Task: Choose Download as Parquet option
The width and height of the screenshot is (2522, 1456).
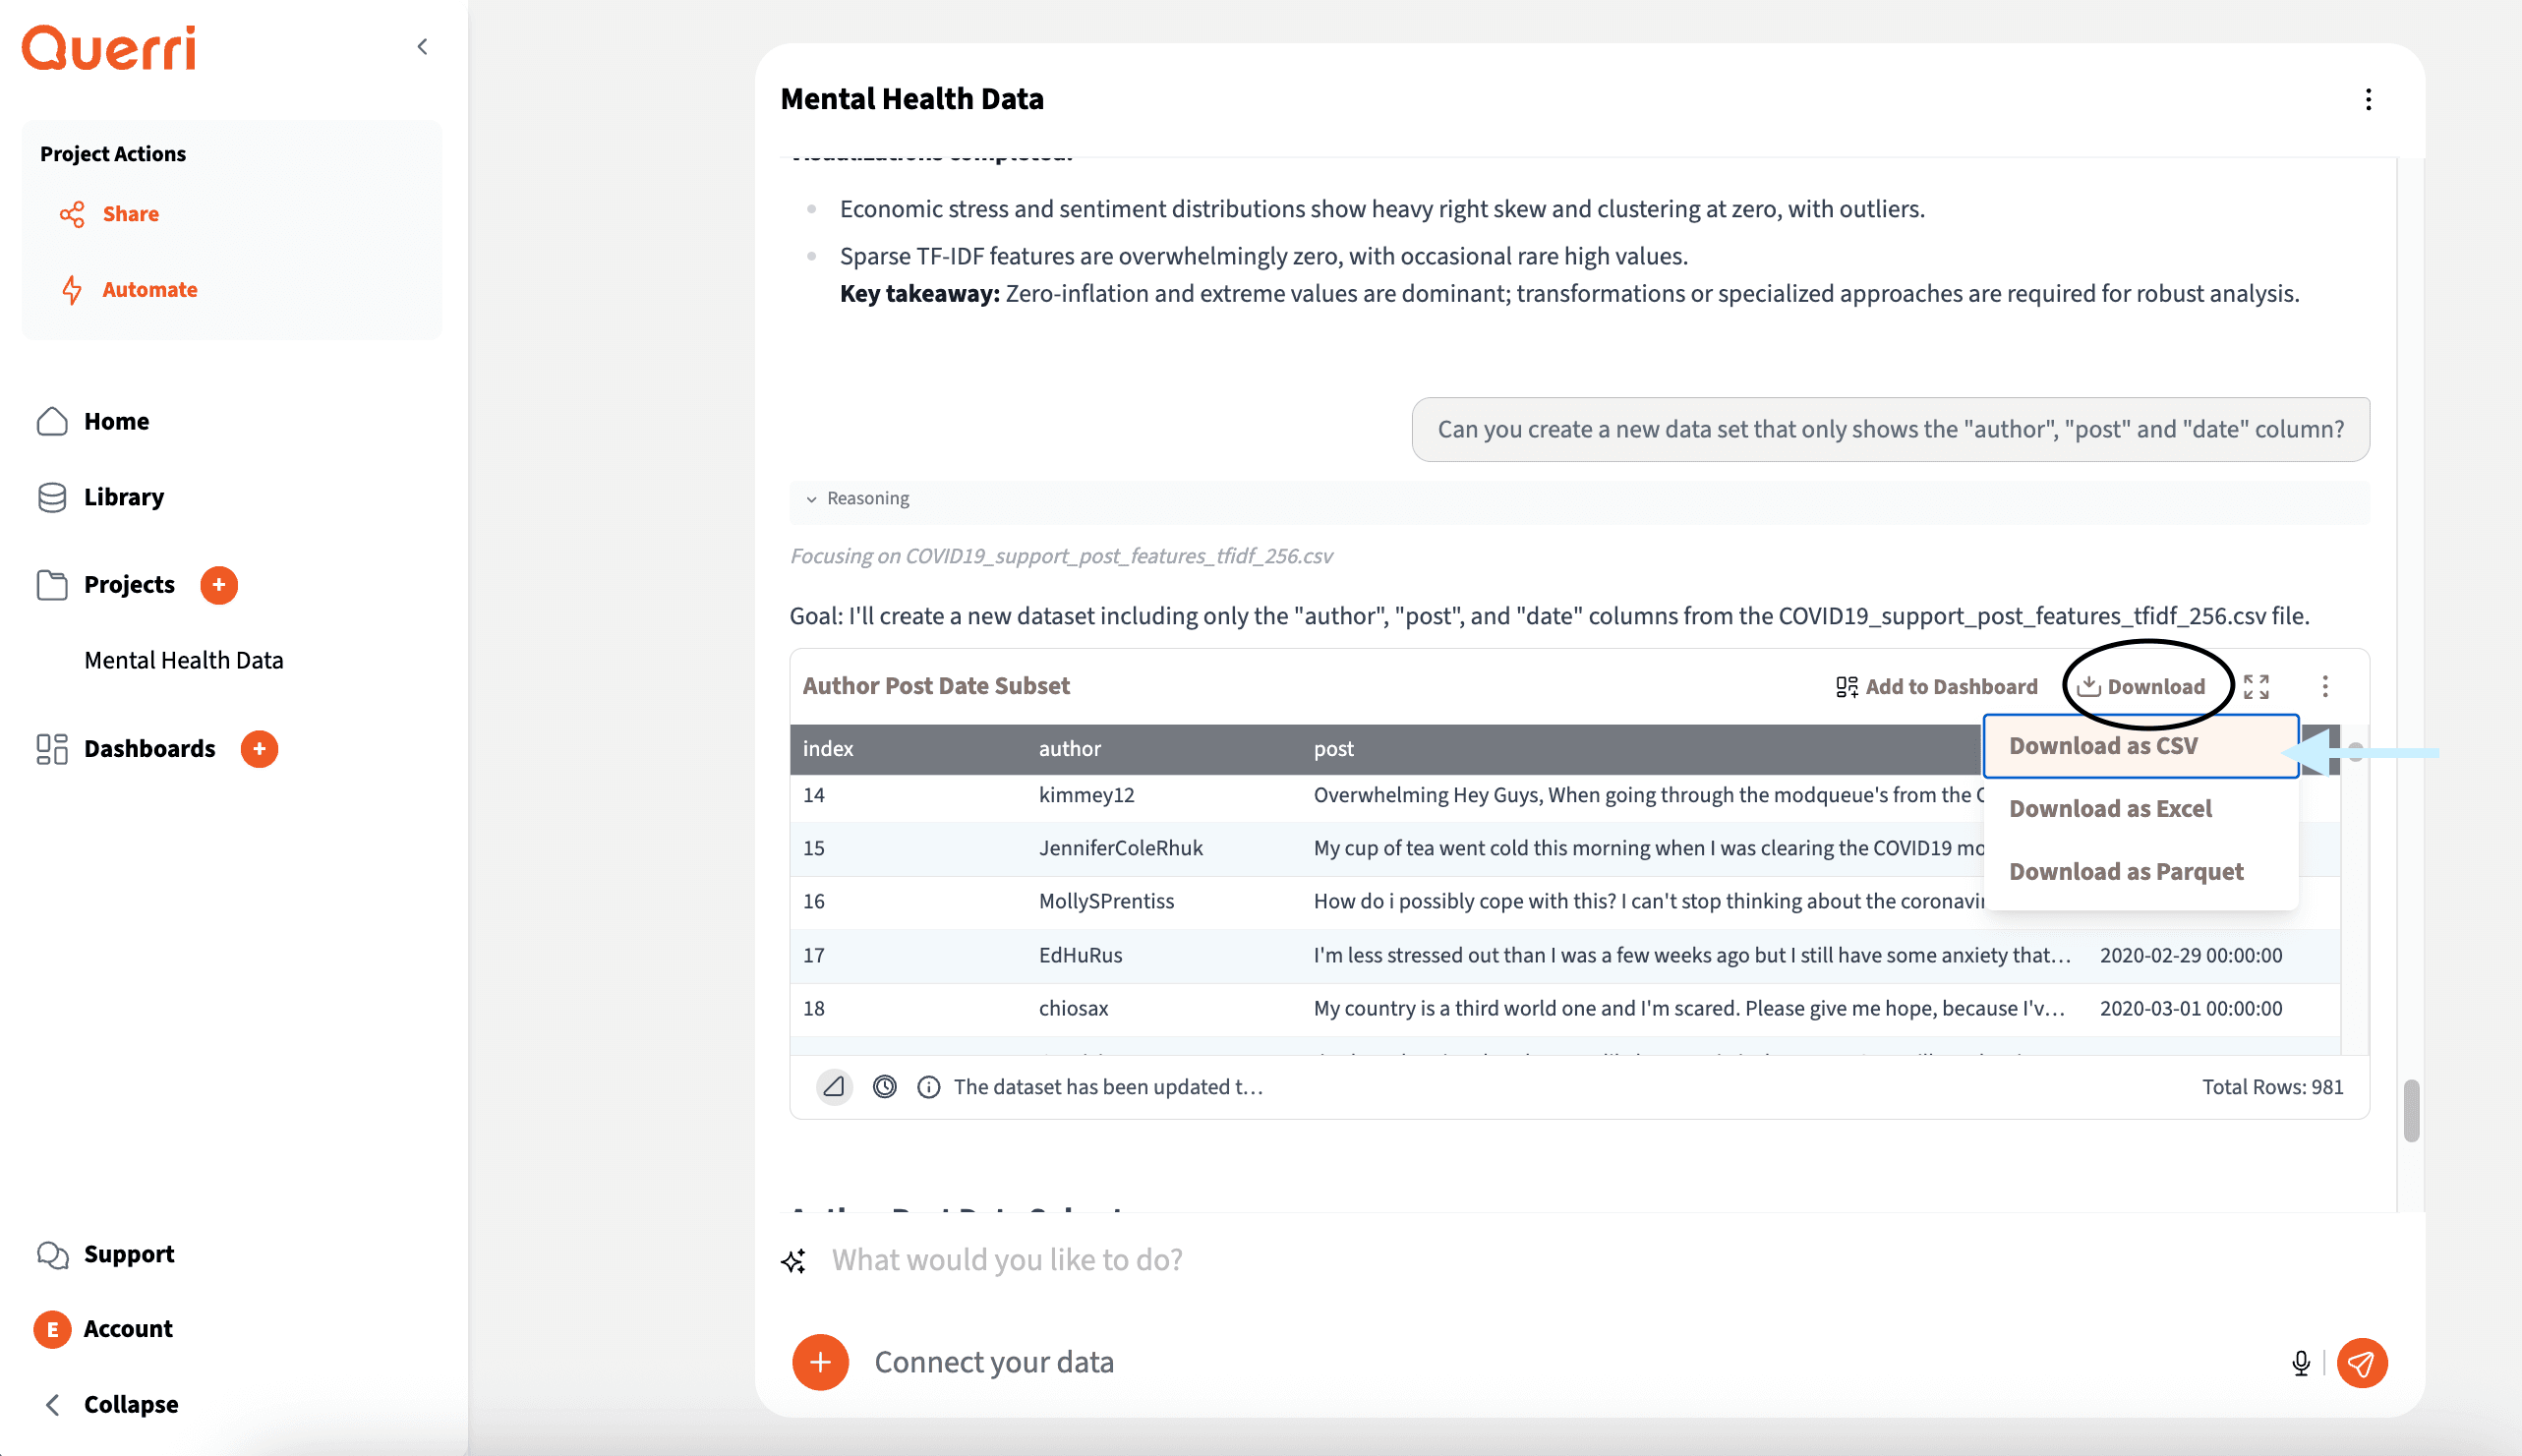Action: (2126, 872)
